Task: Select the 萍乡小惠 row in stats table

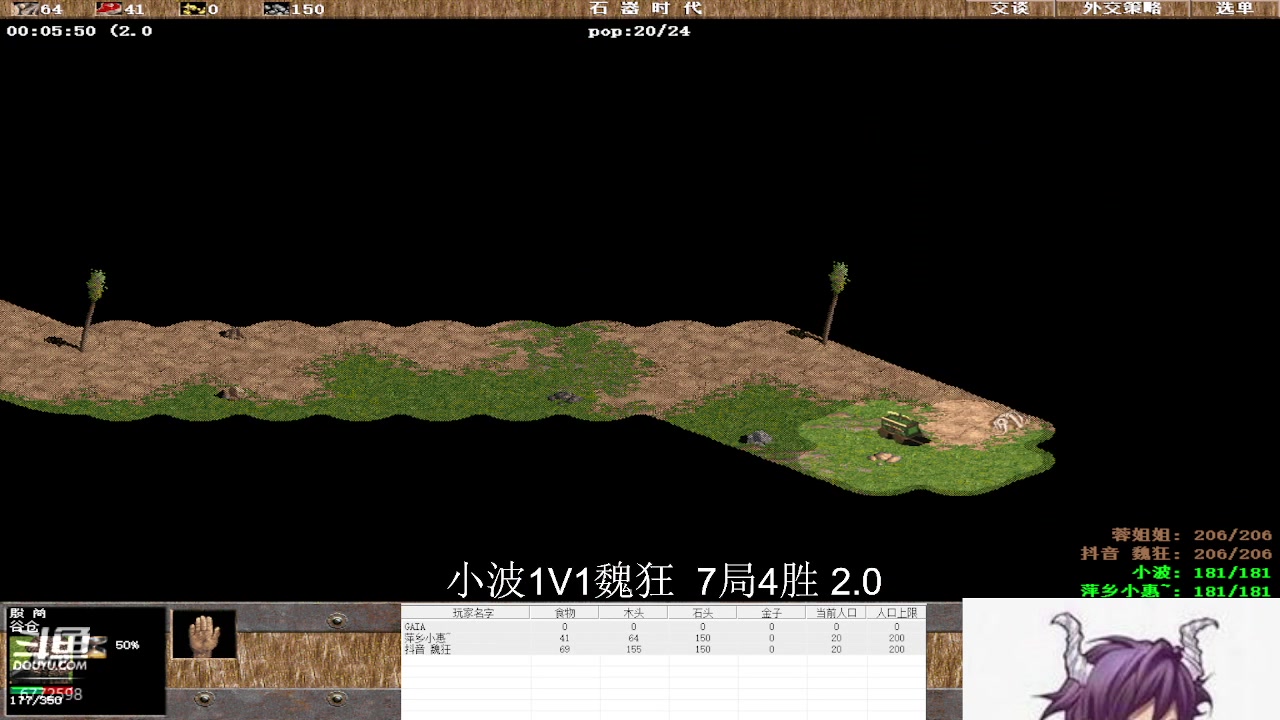Action: tap(662, 638)
